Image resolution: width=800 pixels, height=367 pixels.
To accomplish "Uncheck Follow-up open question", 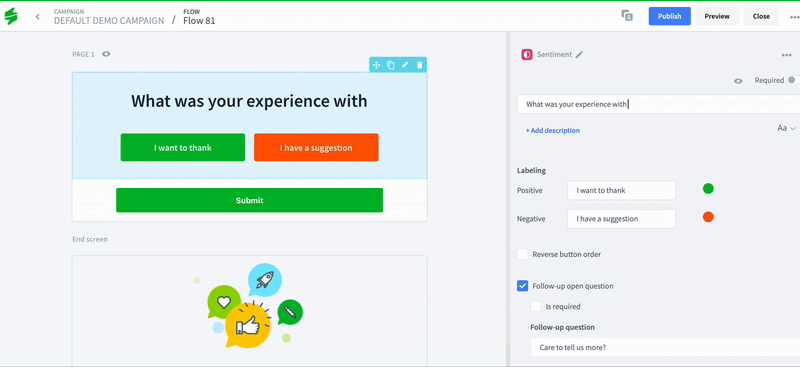I will [522, 286].
